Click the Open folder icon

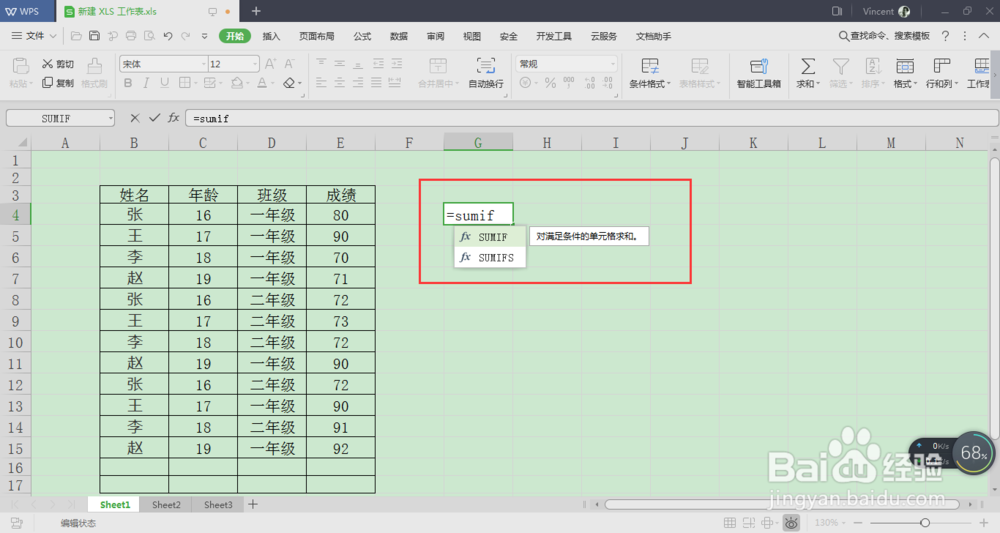(76, 36)
